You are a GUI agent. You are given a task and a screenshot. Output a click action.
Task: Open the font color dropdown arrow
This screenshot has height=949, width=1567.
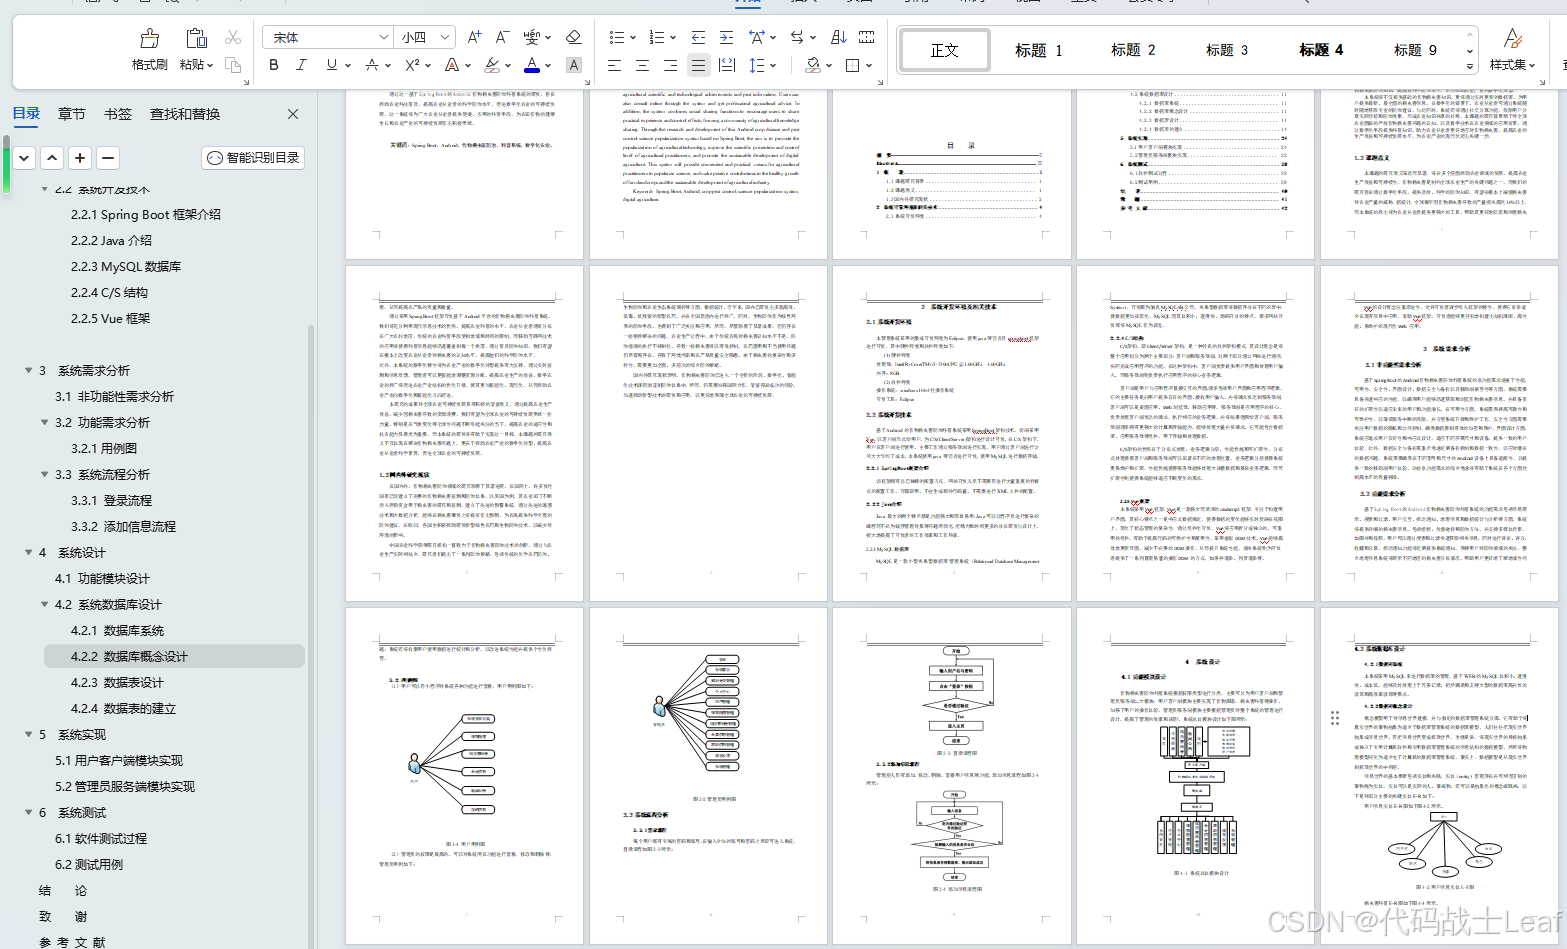[549, 65]
